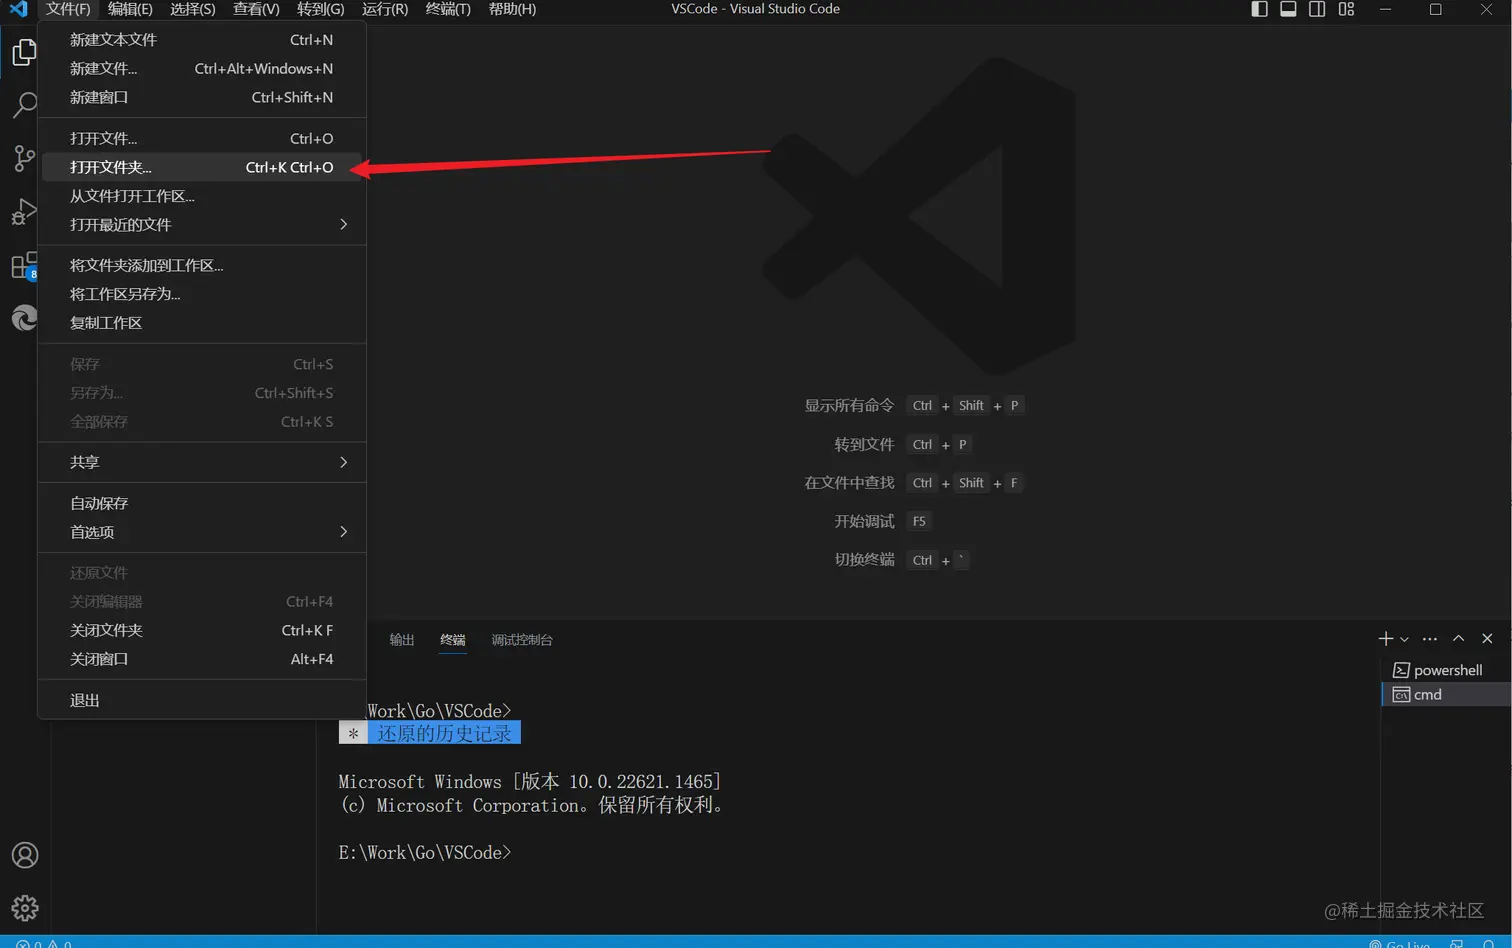The width and height of the screenshot is (1512, 948).
Task: Choose 复制工作区 menu entry
Action: pyautogui.click(x=202, y=323)
